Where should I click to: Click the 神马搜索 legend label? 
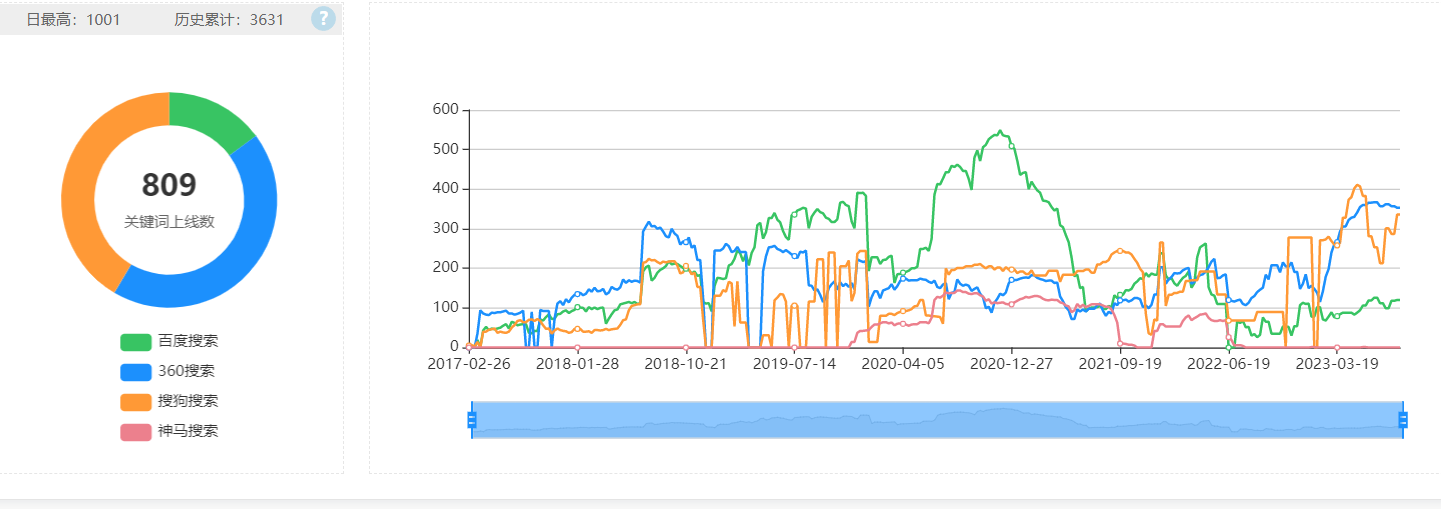coord(188,431)
